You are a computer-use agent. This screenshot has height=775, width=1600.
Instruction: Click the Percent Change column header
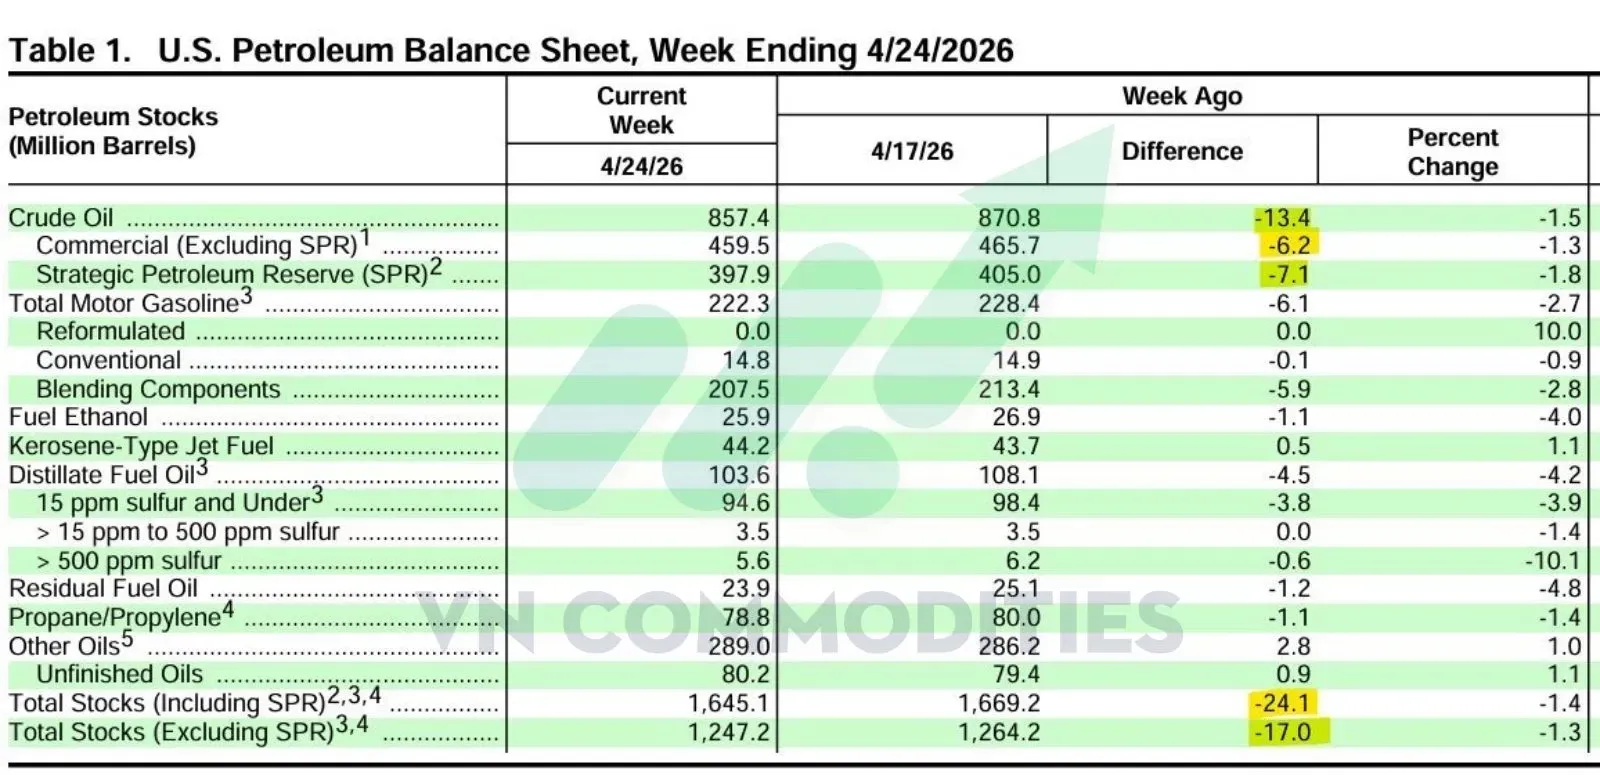point(1453,152)
